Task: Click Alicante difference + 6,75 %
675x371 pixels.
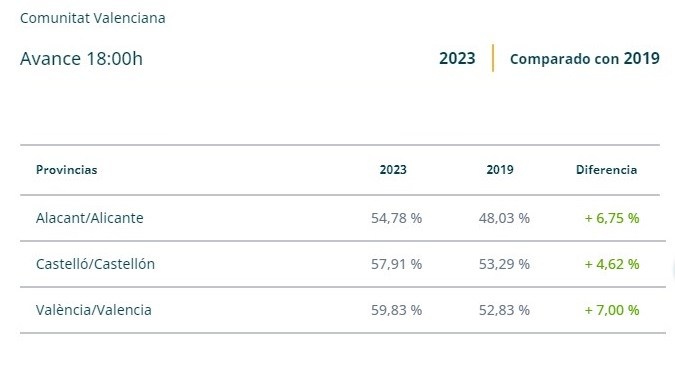Action: pos(612,218)
